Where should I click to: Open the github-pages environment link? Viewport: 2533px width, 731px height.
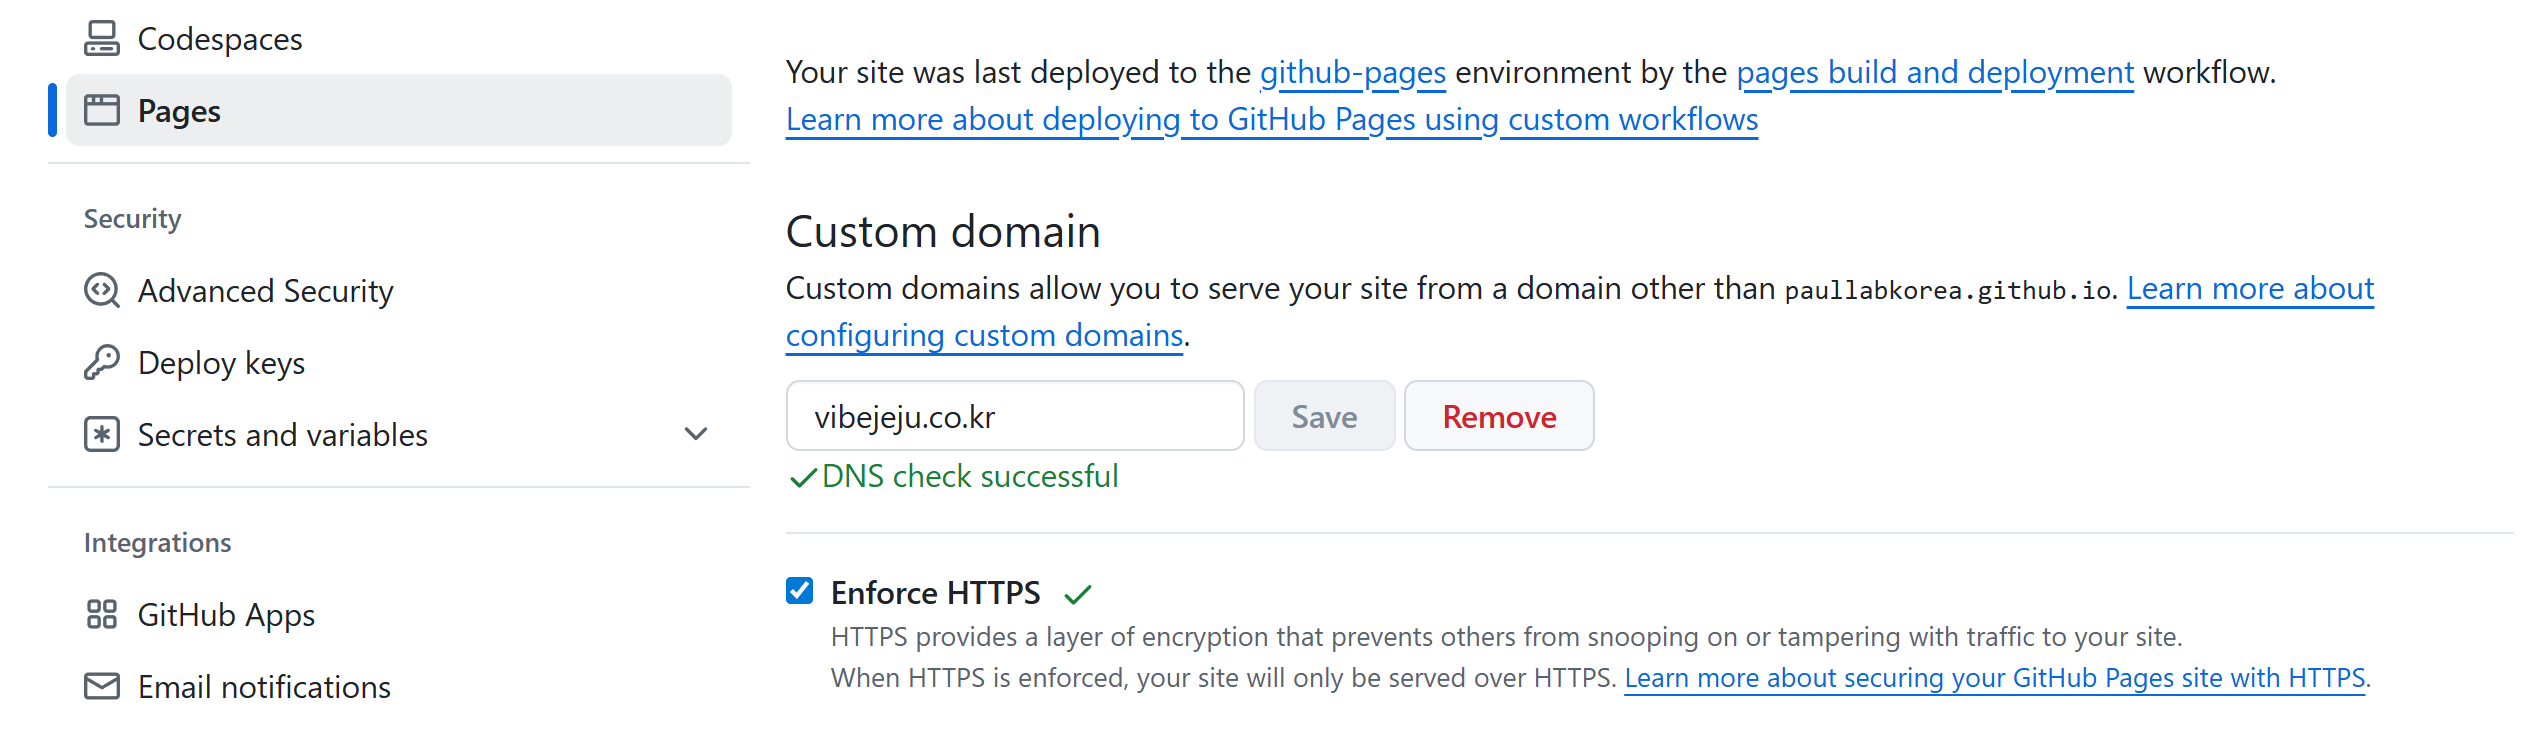tap(1352, 73)
